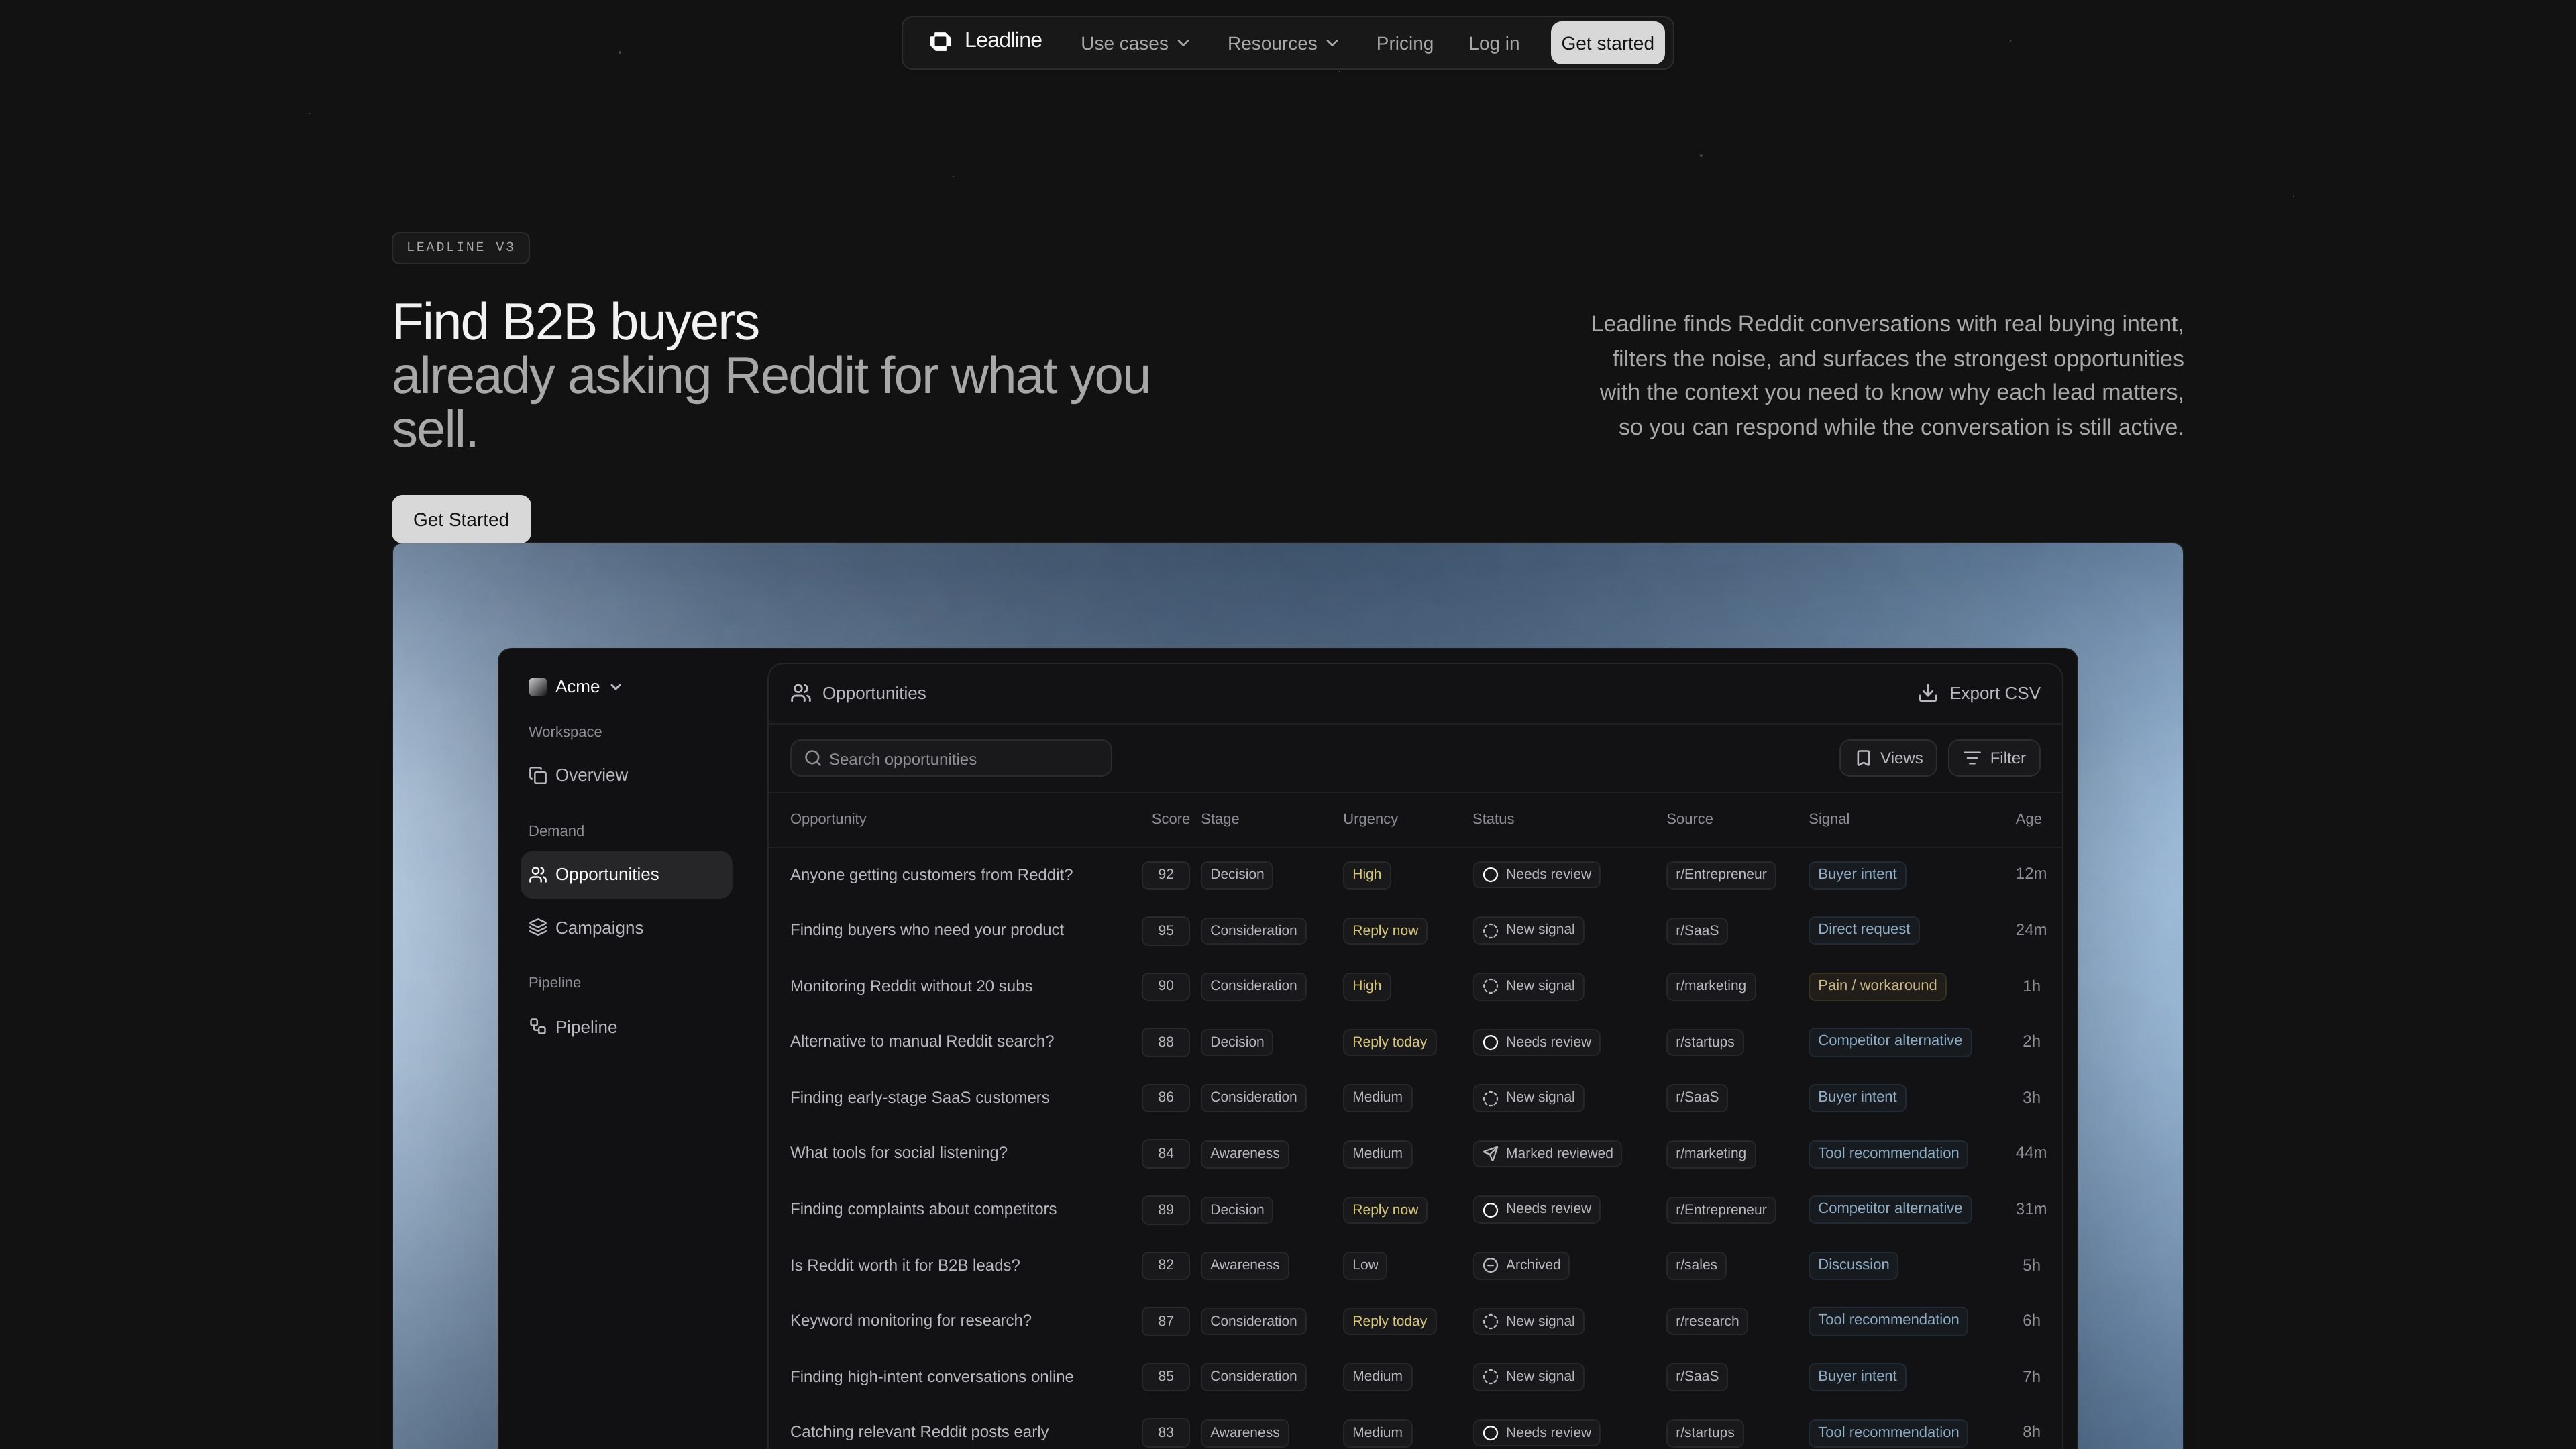This screenshot has width=2576, height=1449.
Task: Click the 44m age value
Action: point(2030,1153)
